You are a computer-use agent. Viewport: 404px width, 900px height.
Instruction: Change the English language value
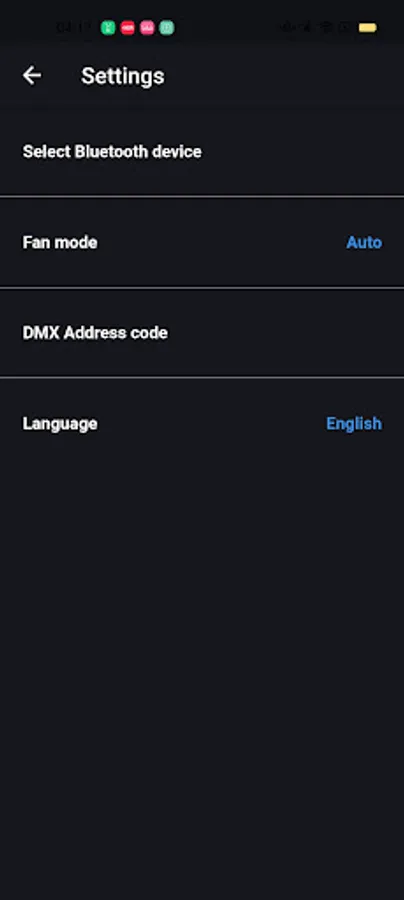click(x=354, y=424)
